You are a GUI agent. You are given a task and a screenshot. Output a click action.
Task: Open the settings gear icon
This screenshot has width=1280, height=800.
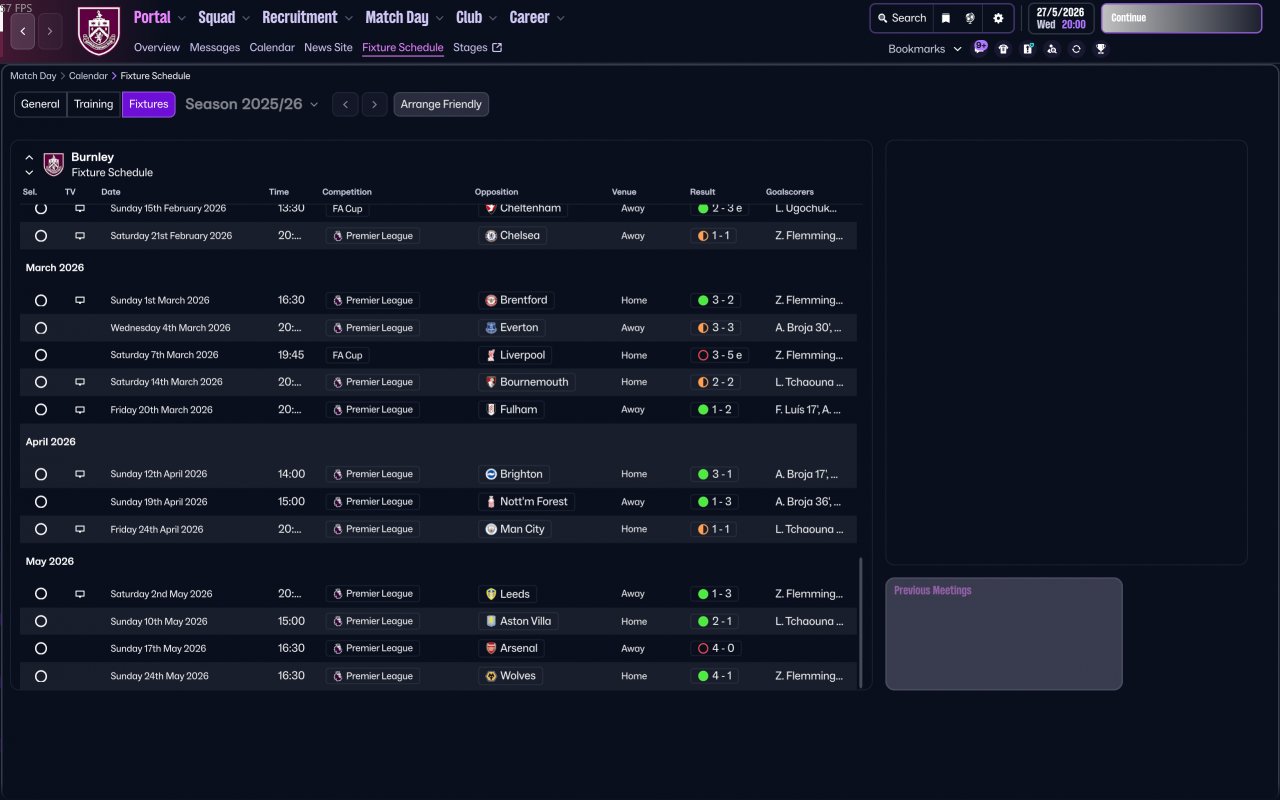[x=997, y=18]
